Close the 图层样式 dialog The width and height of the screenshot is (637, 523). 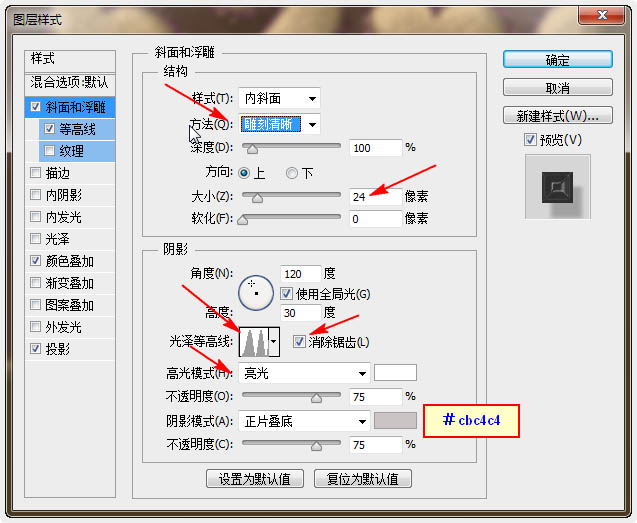602,16
